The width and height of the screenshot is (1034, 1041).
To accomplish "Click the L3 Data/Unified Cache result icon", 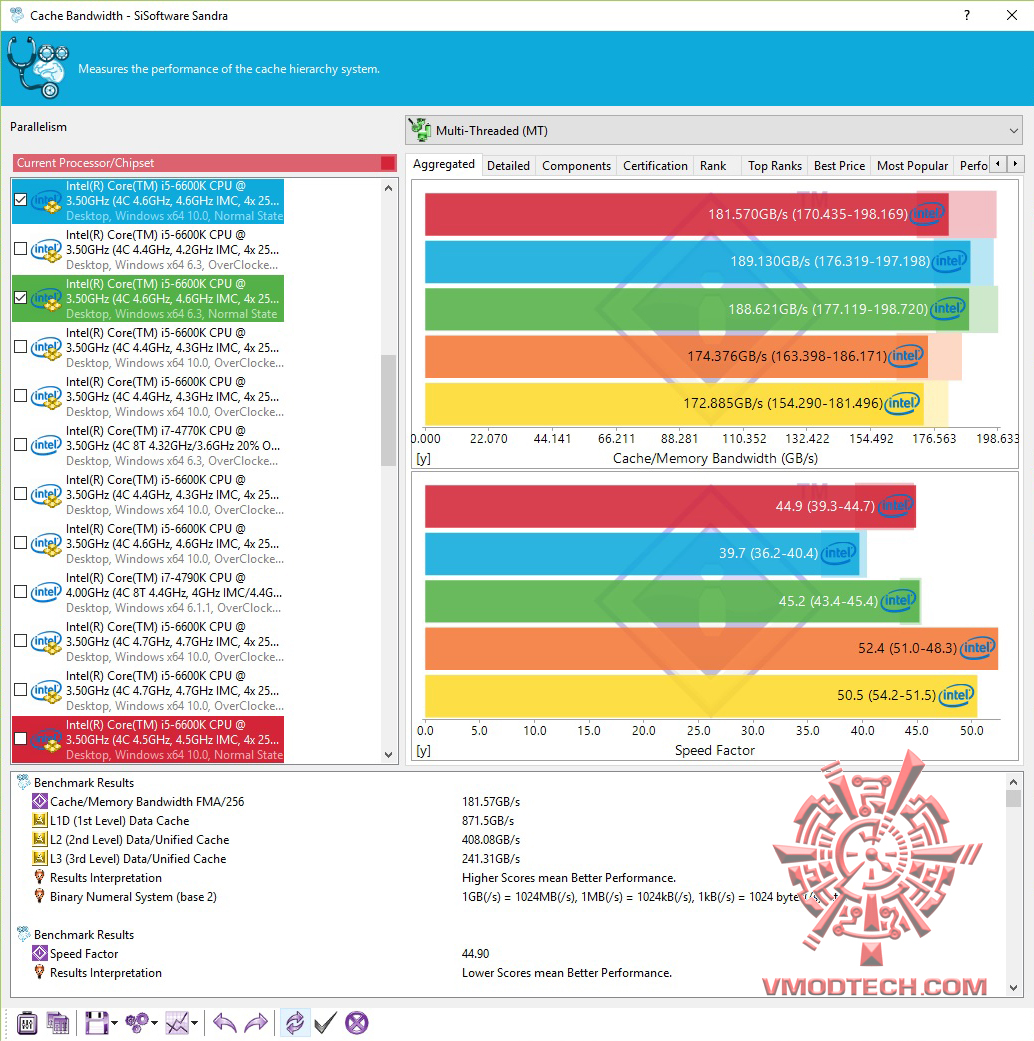I will (40, 858).
